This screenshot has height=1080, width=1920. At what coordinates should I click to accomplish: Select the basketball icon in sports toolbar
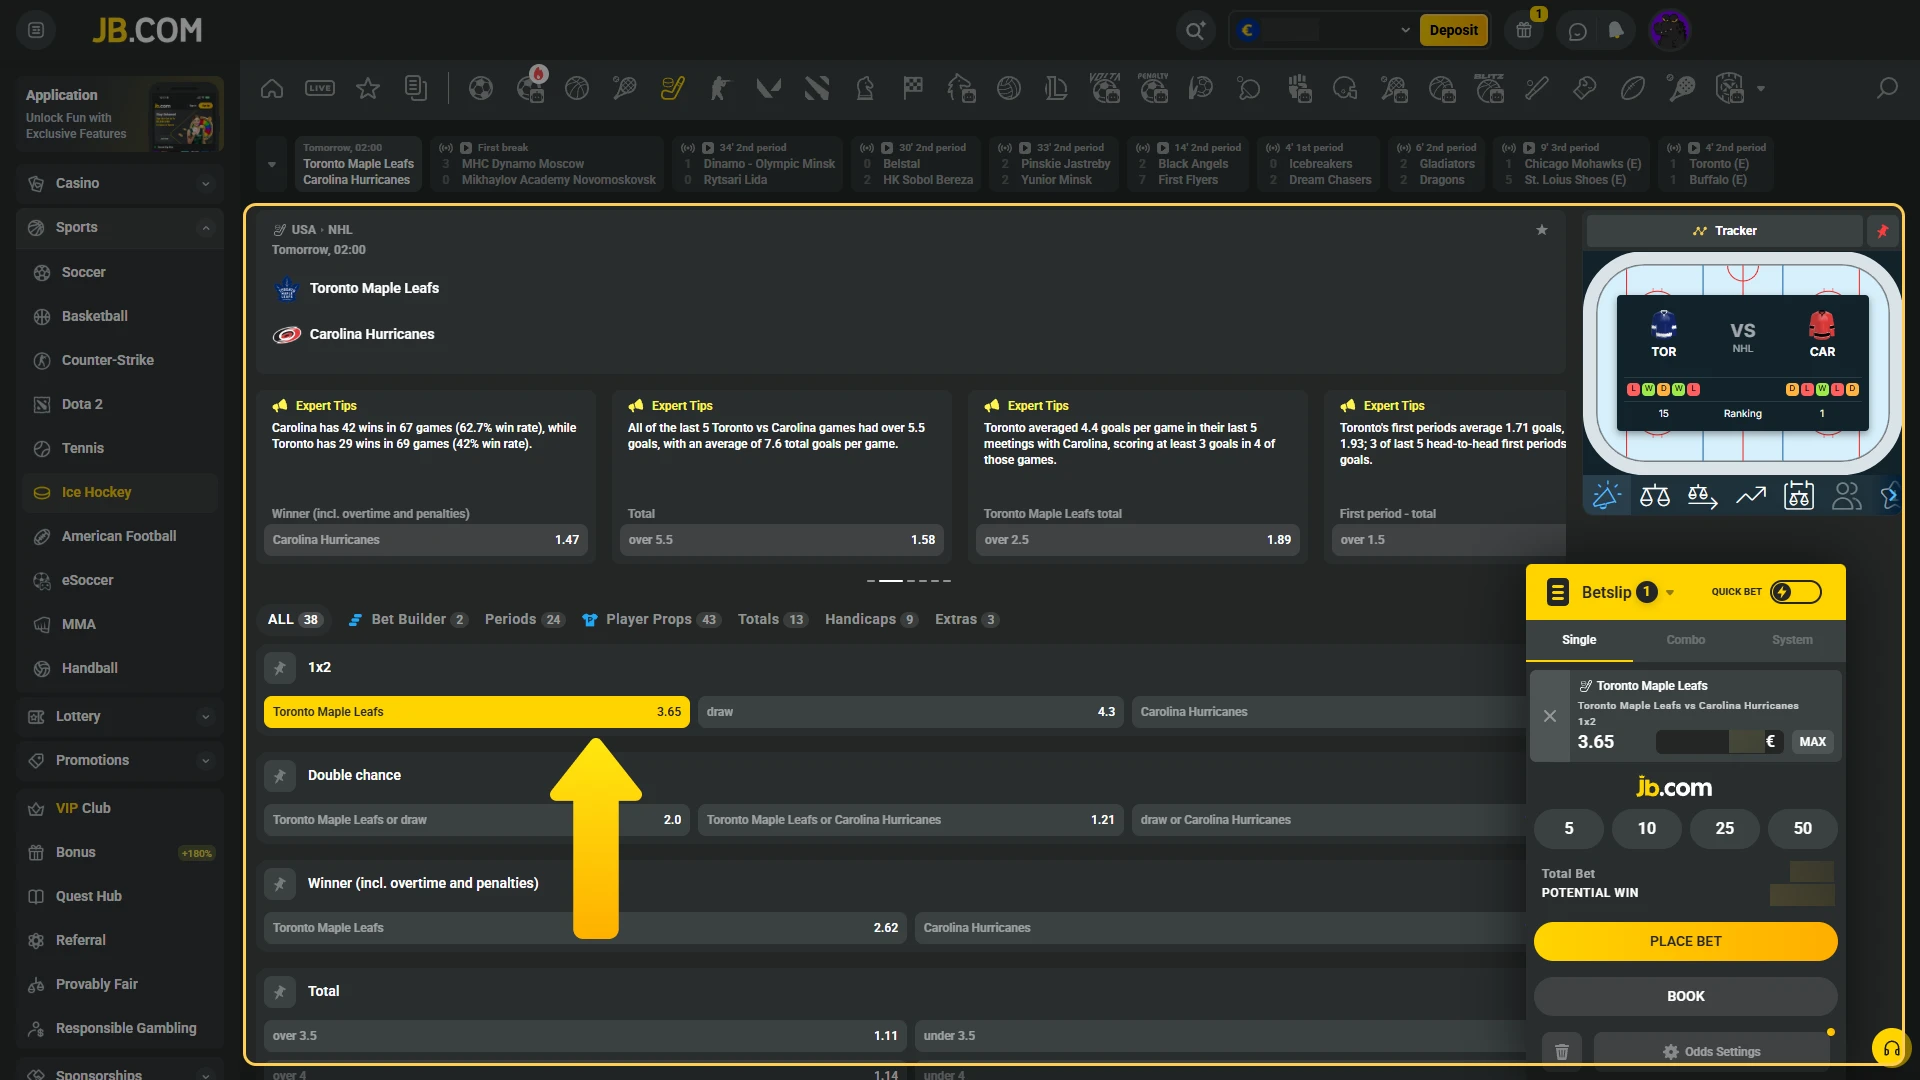point(577,89)
